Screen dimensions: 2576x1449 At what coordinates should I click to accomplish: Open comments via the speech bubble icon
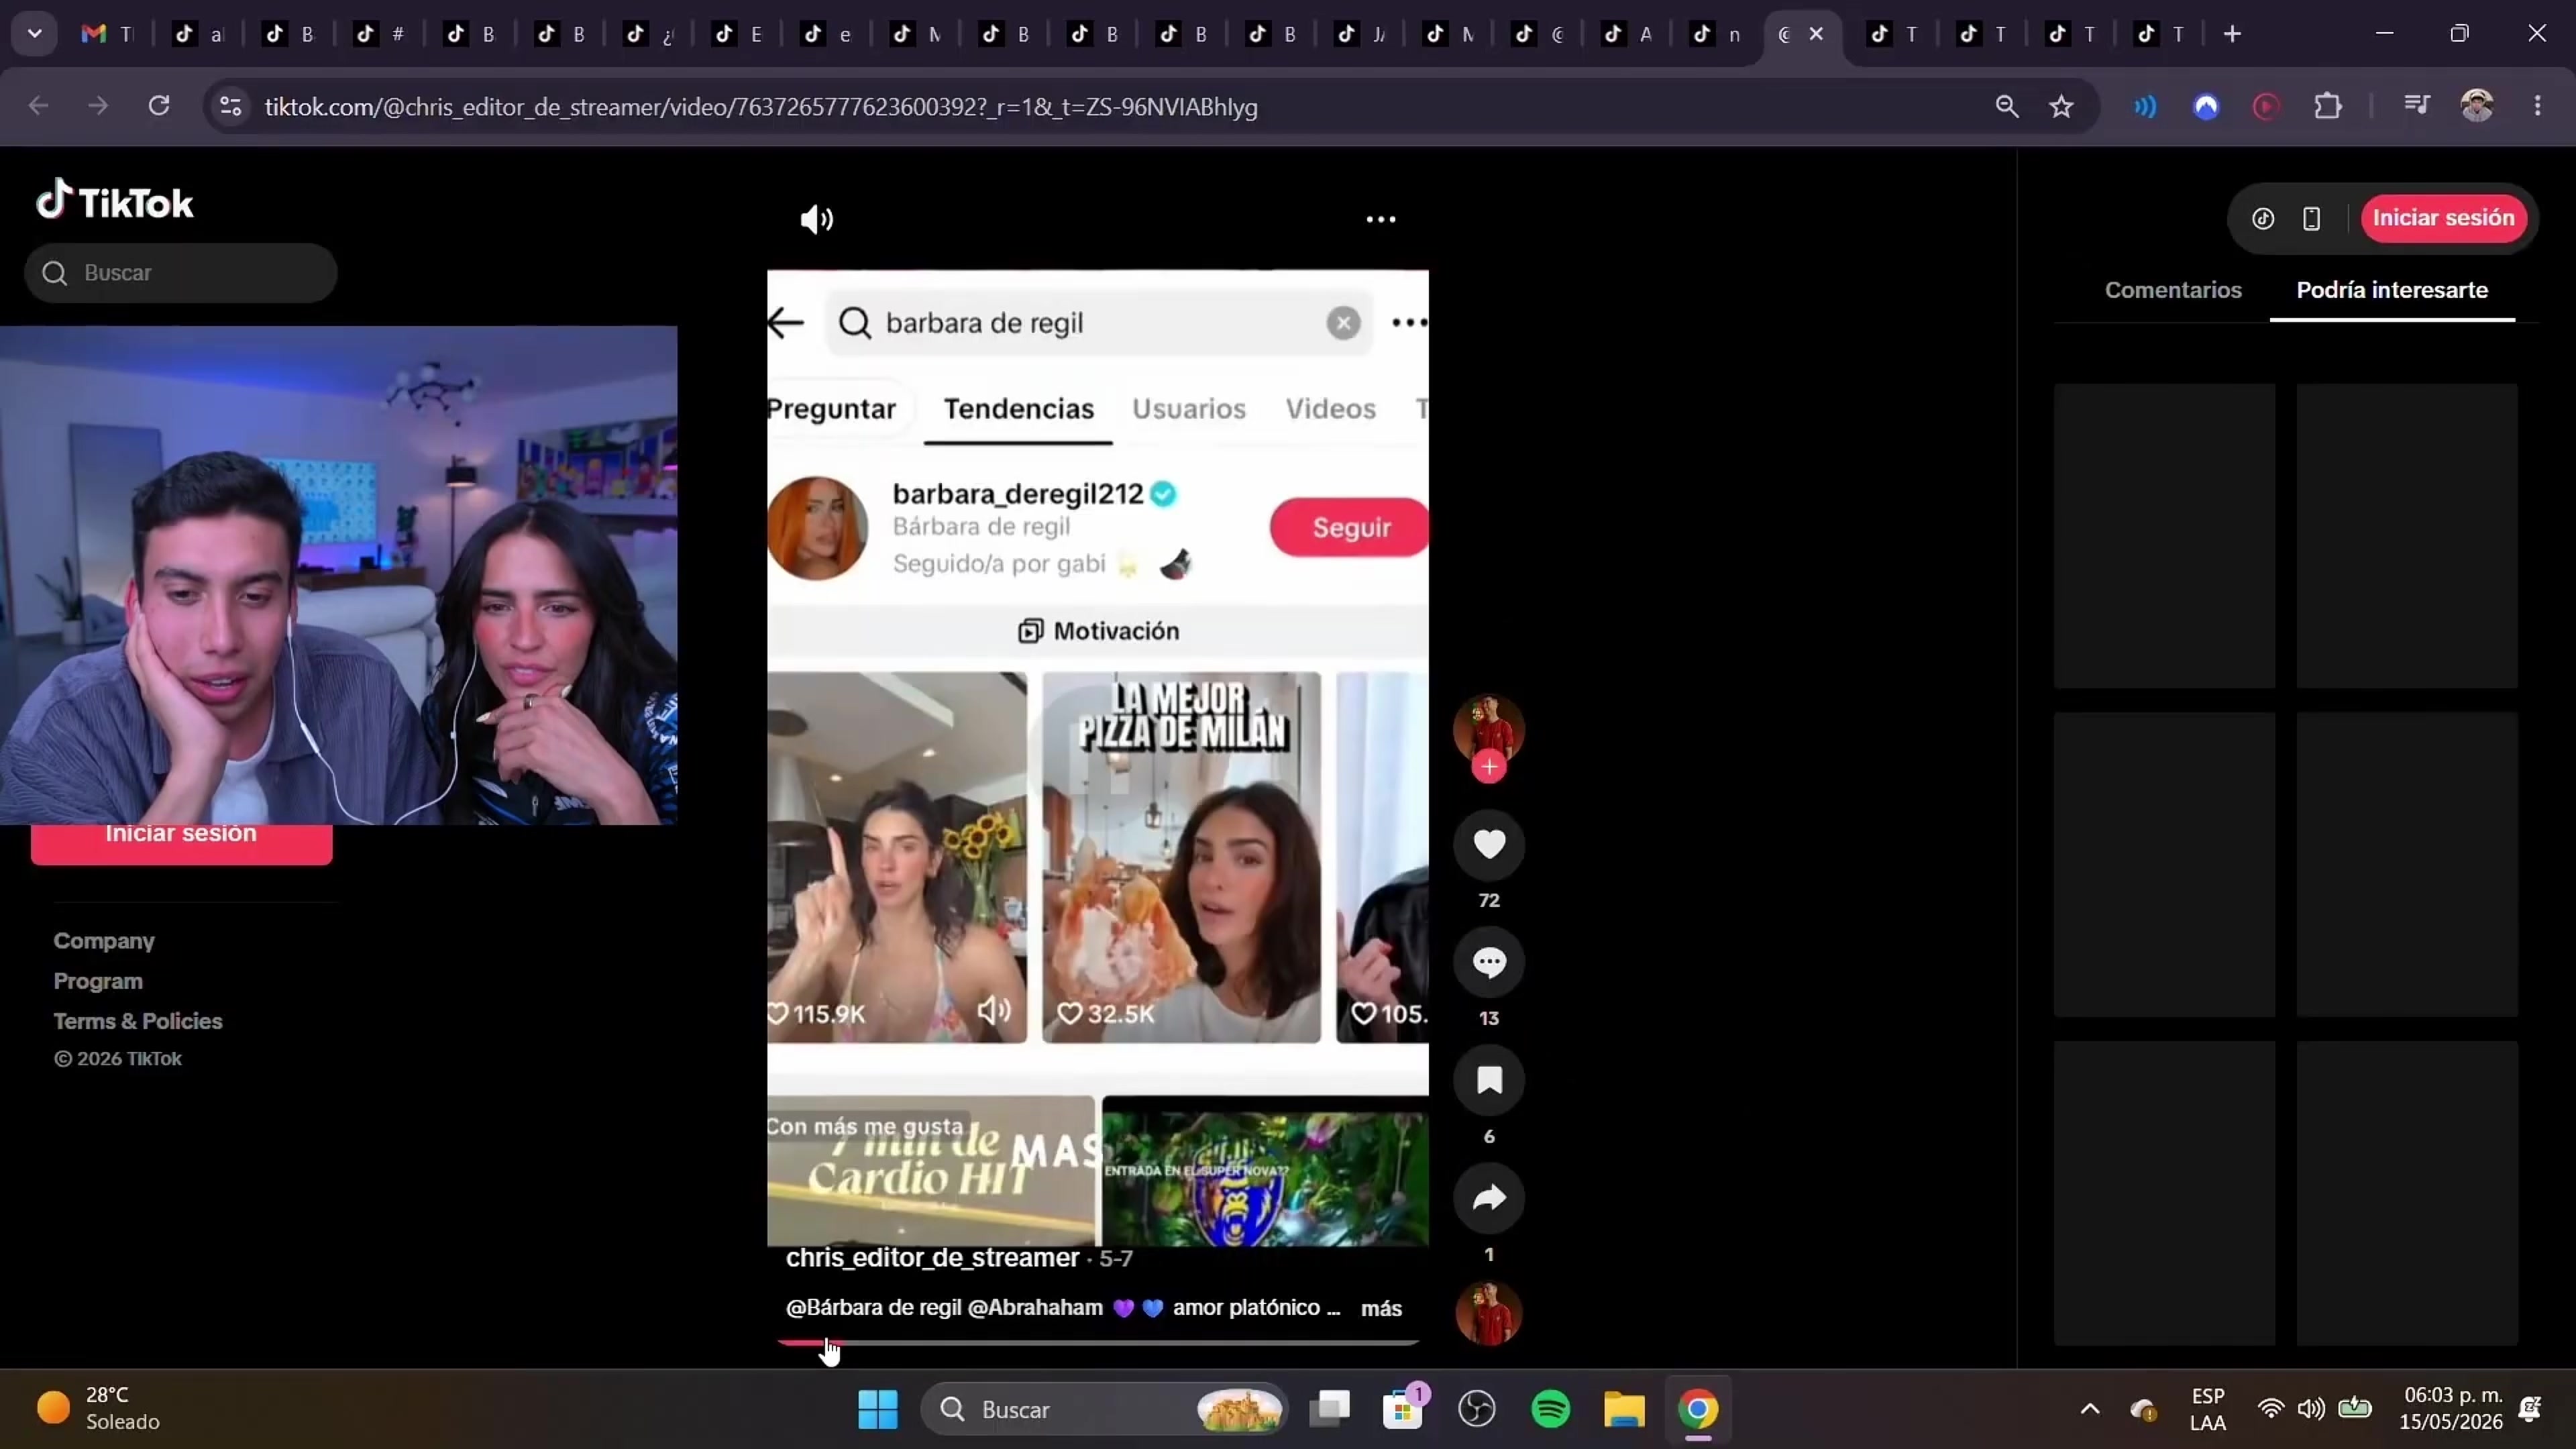pos(1488,963)
